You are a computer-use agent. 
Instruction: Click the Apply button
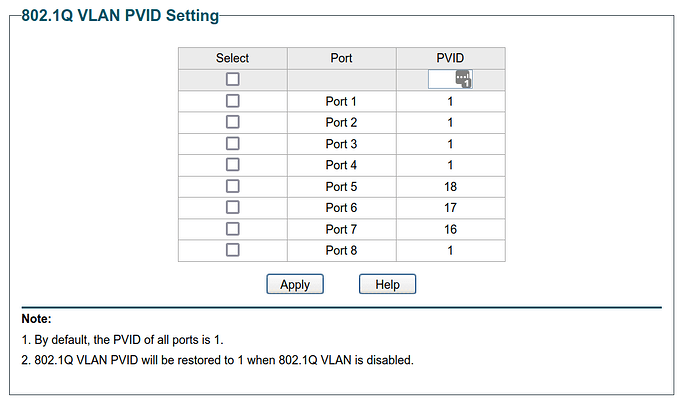pyautogui.click(x=295, y=284)
